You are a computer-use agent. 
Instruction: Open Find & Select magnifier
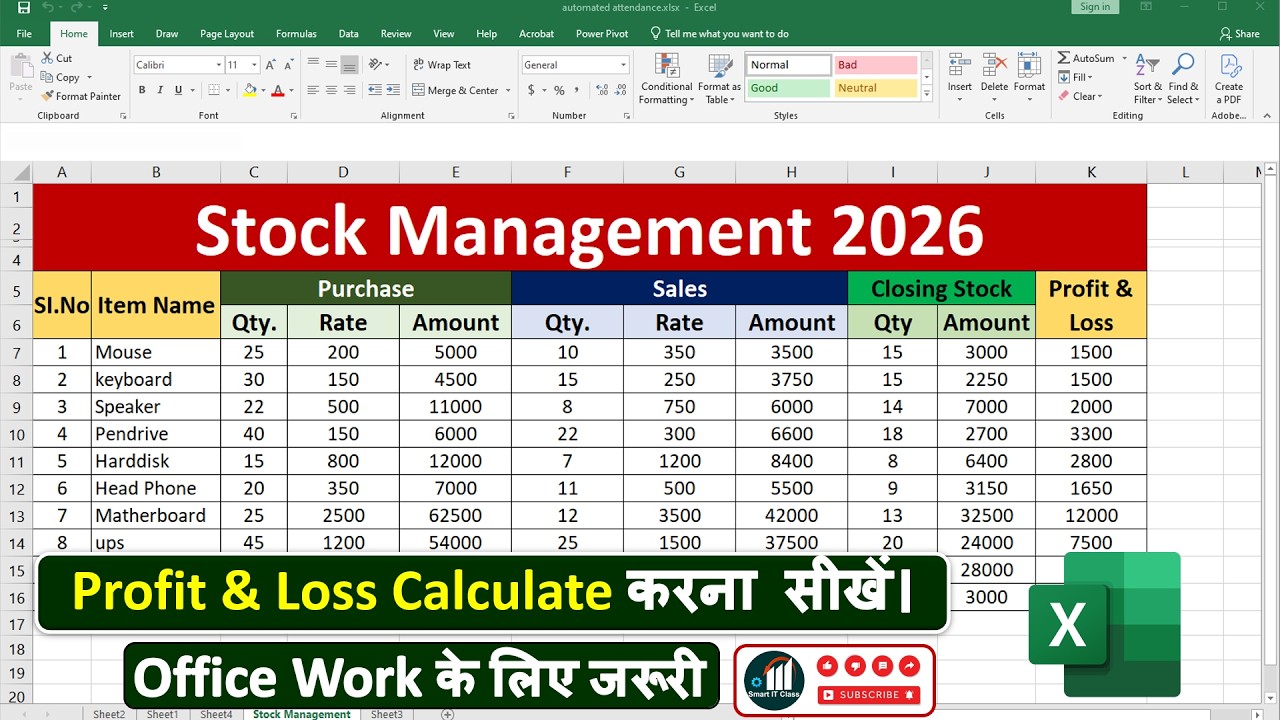point(1183,78)
